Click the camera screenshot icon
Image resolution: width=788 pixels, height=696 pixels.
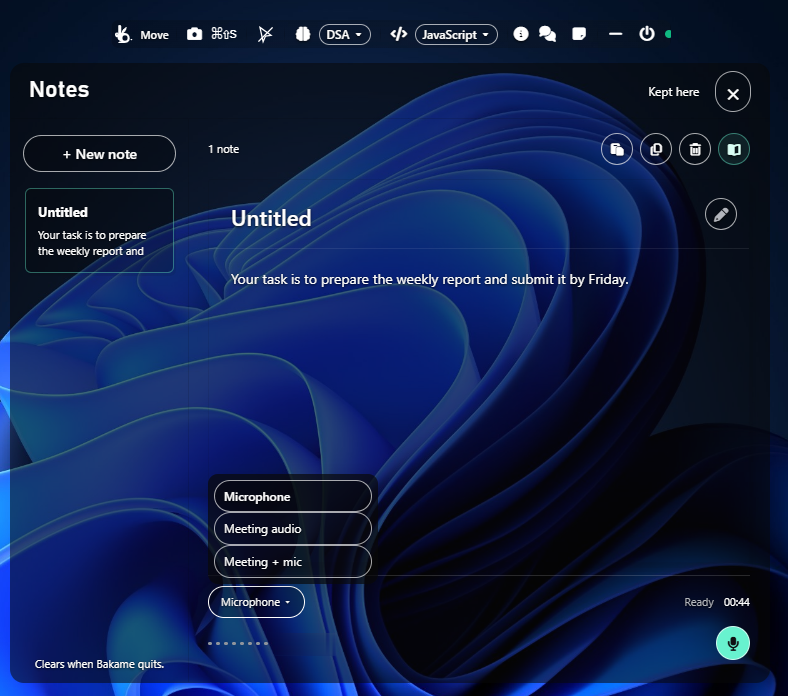[x=194, y=34]
